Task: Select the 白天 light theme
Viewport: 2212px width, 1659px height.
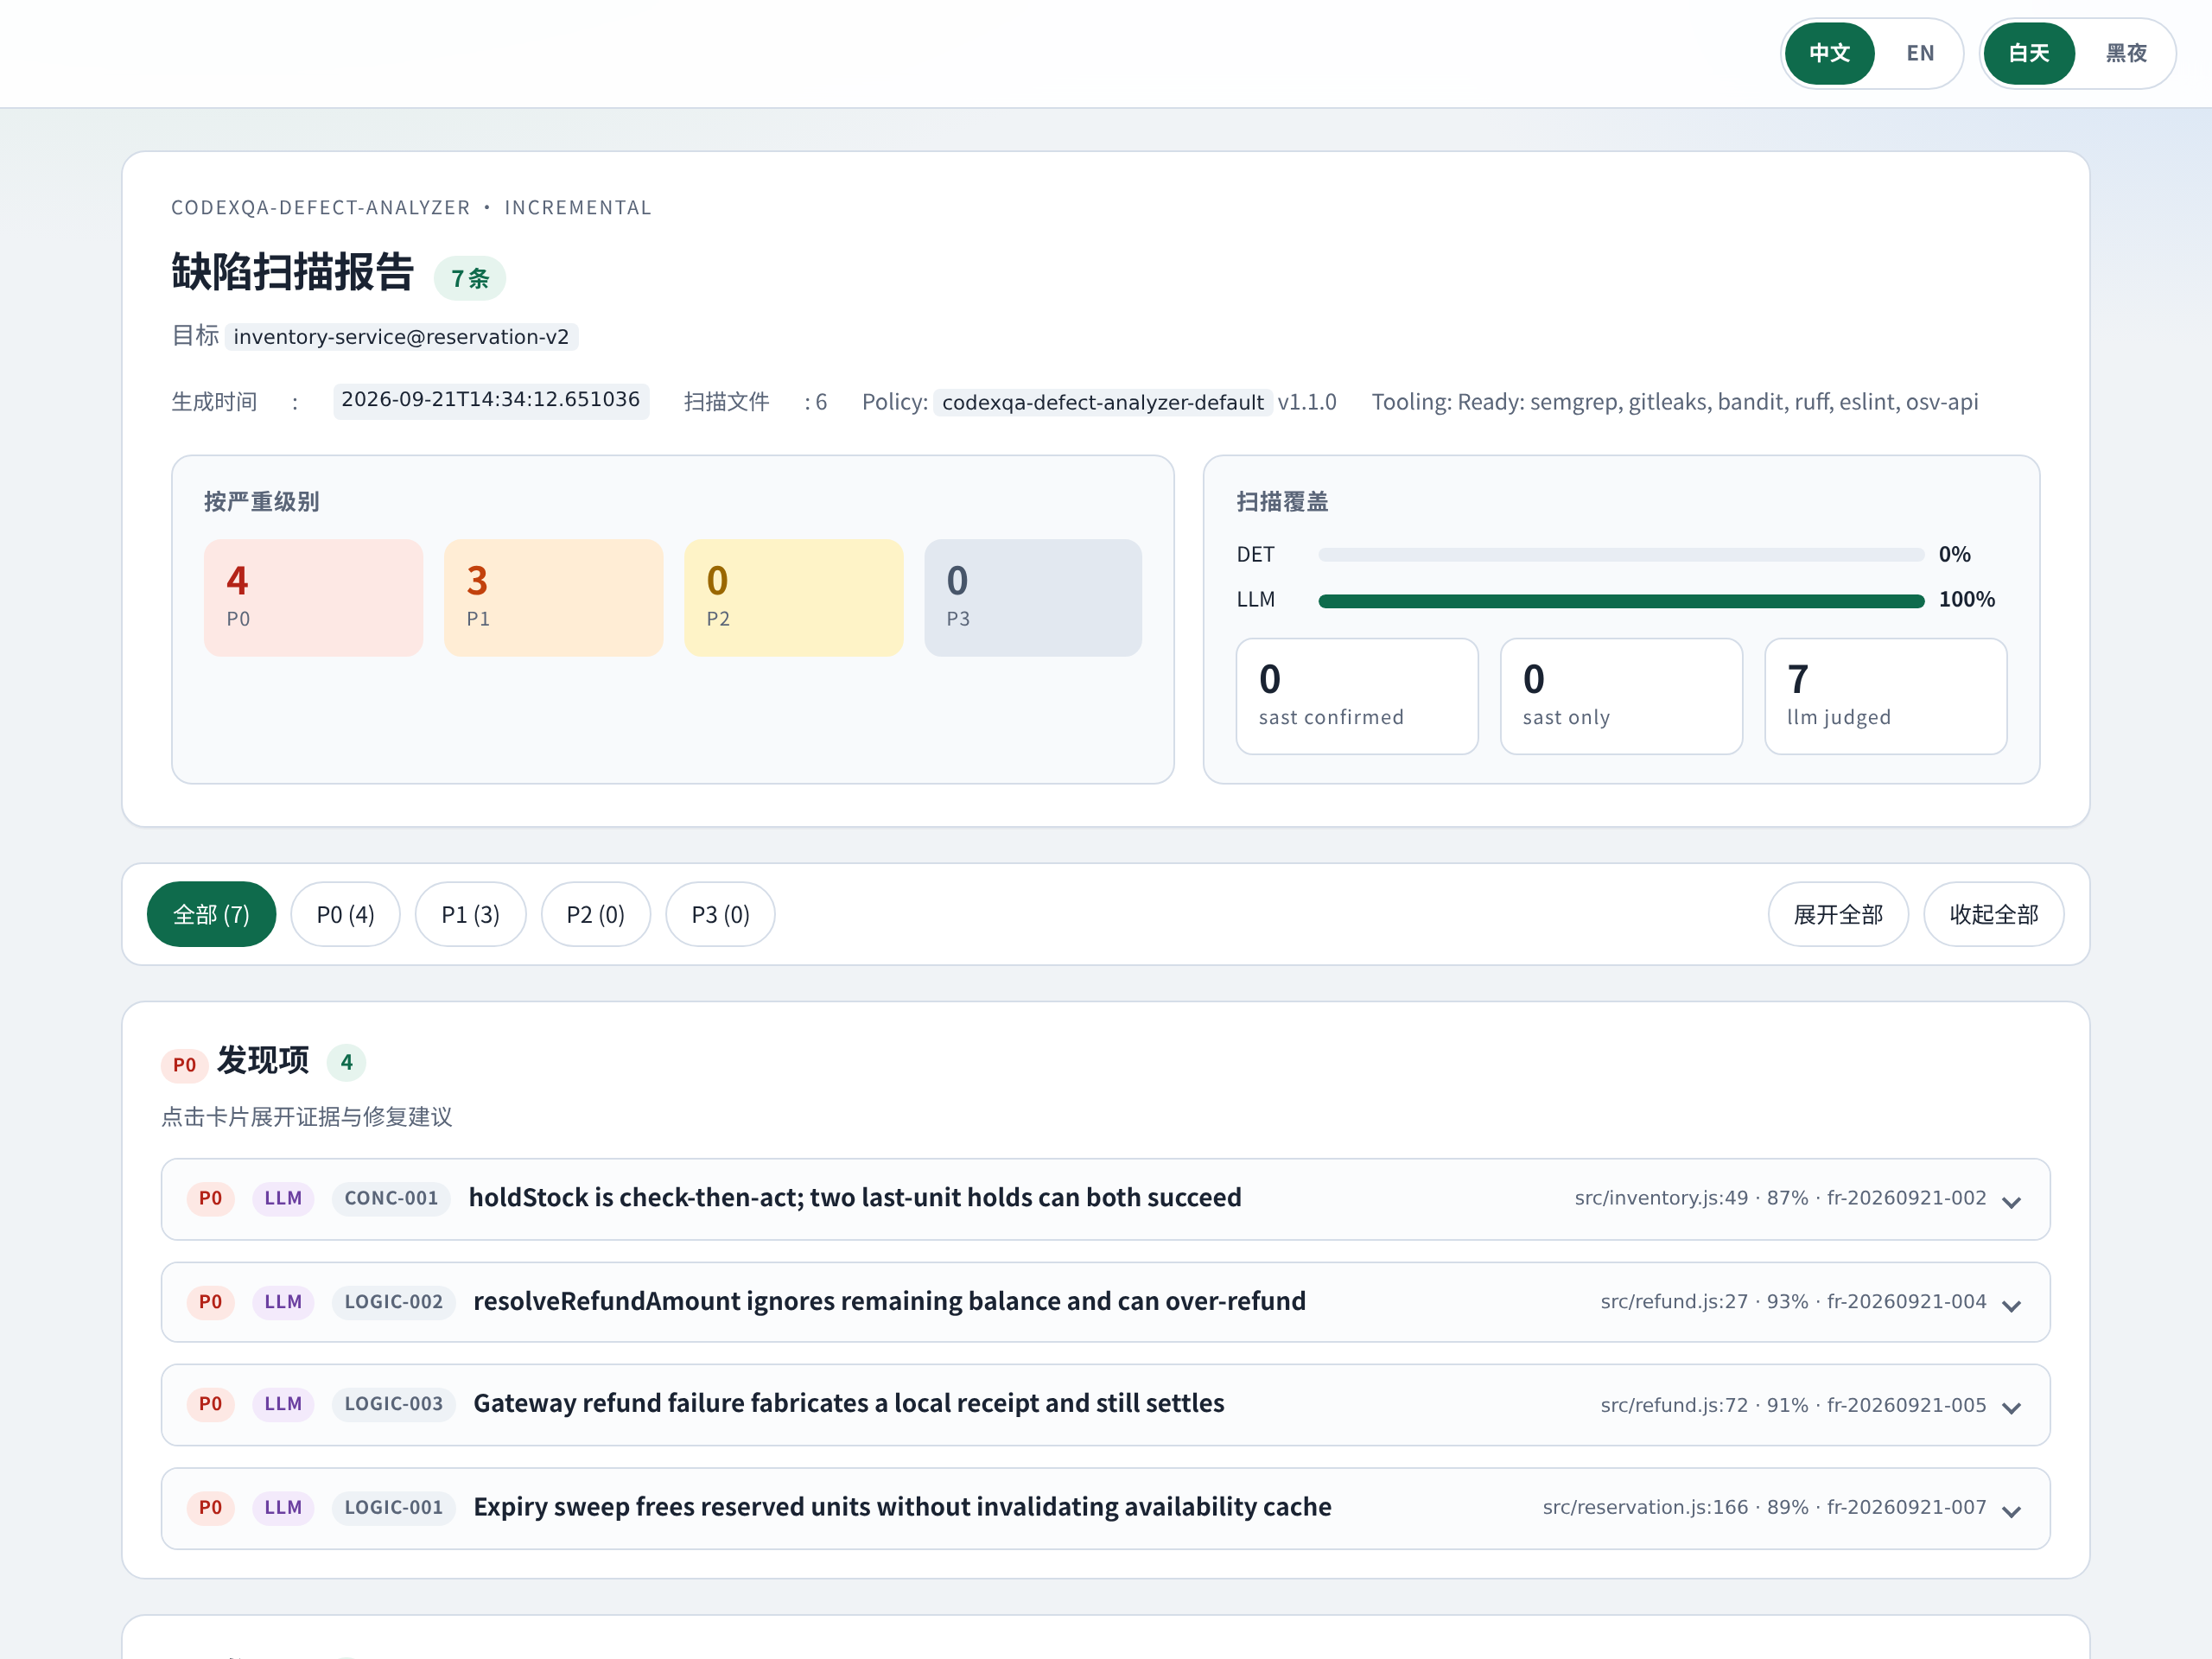Action: (x=2028, y=53)
